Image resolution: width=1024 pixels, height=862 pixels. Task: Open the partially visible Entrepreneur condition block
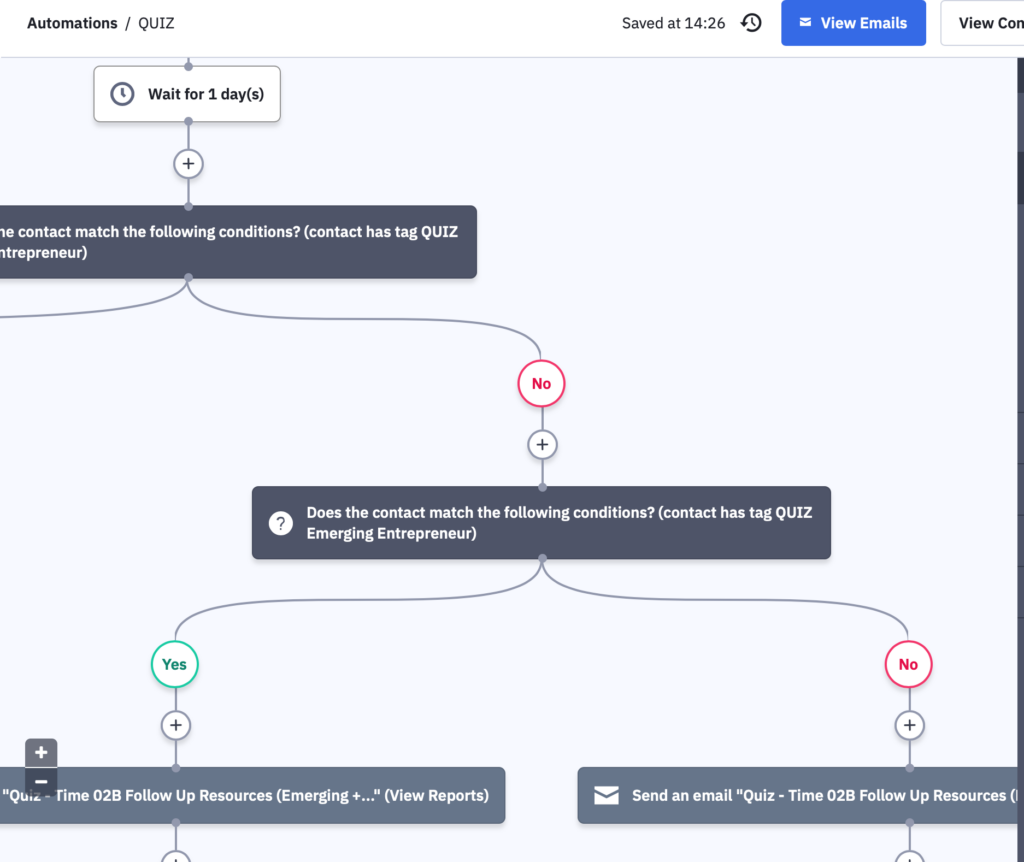click(238, 242)
